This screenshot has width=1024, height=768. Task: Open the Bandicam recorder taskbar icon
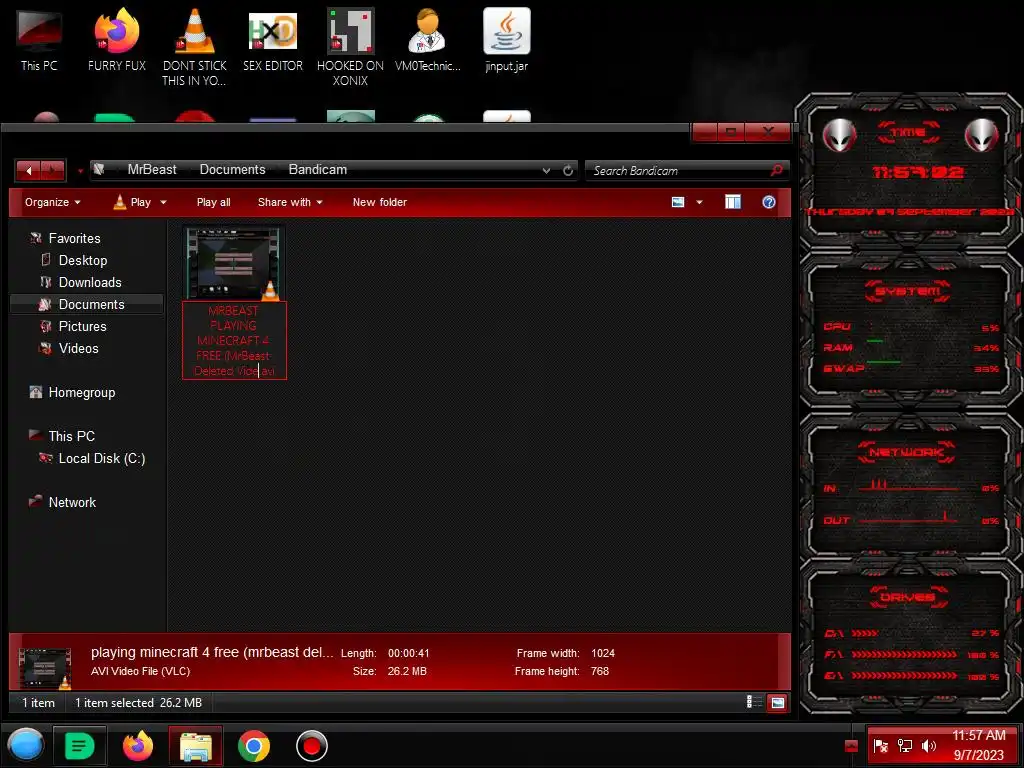[x=312, y=746]
